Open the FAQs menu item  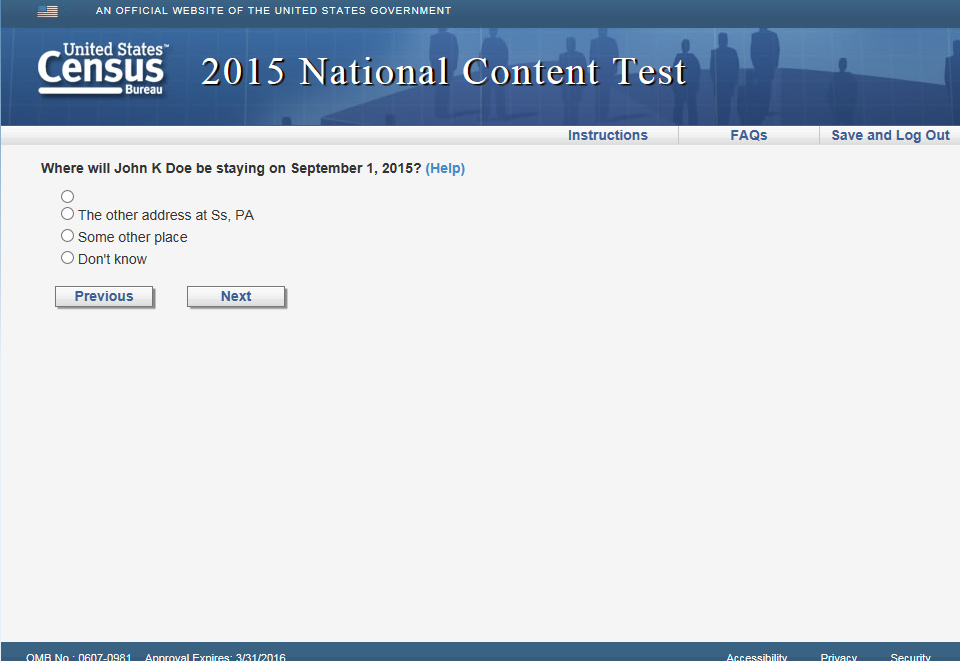tap(748, 135)
